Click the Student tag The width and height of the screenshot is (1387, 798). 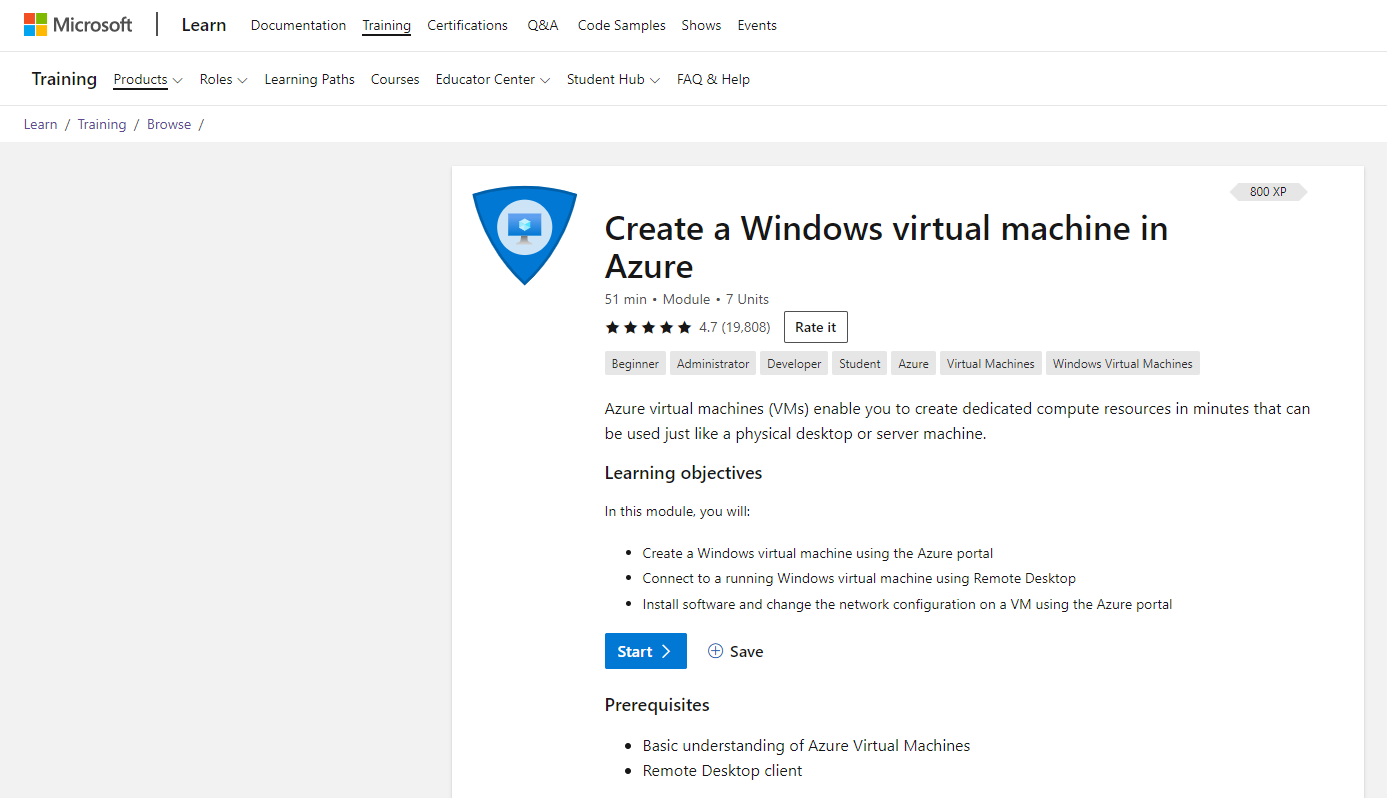coord(860,364)
